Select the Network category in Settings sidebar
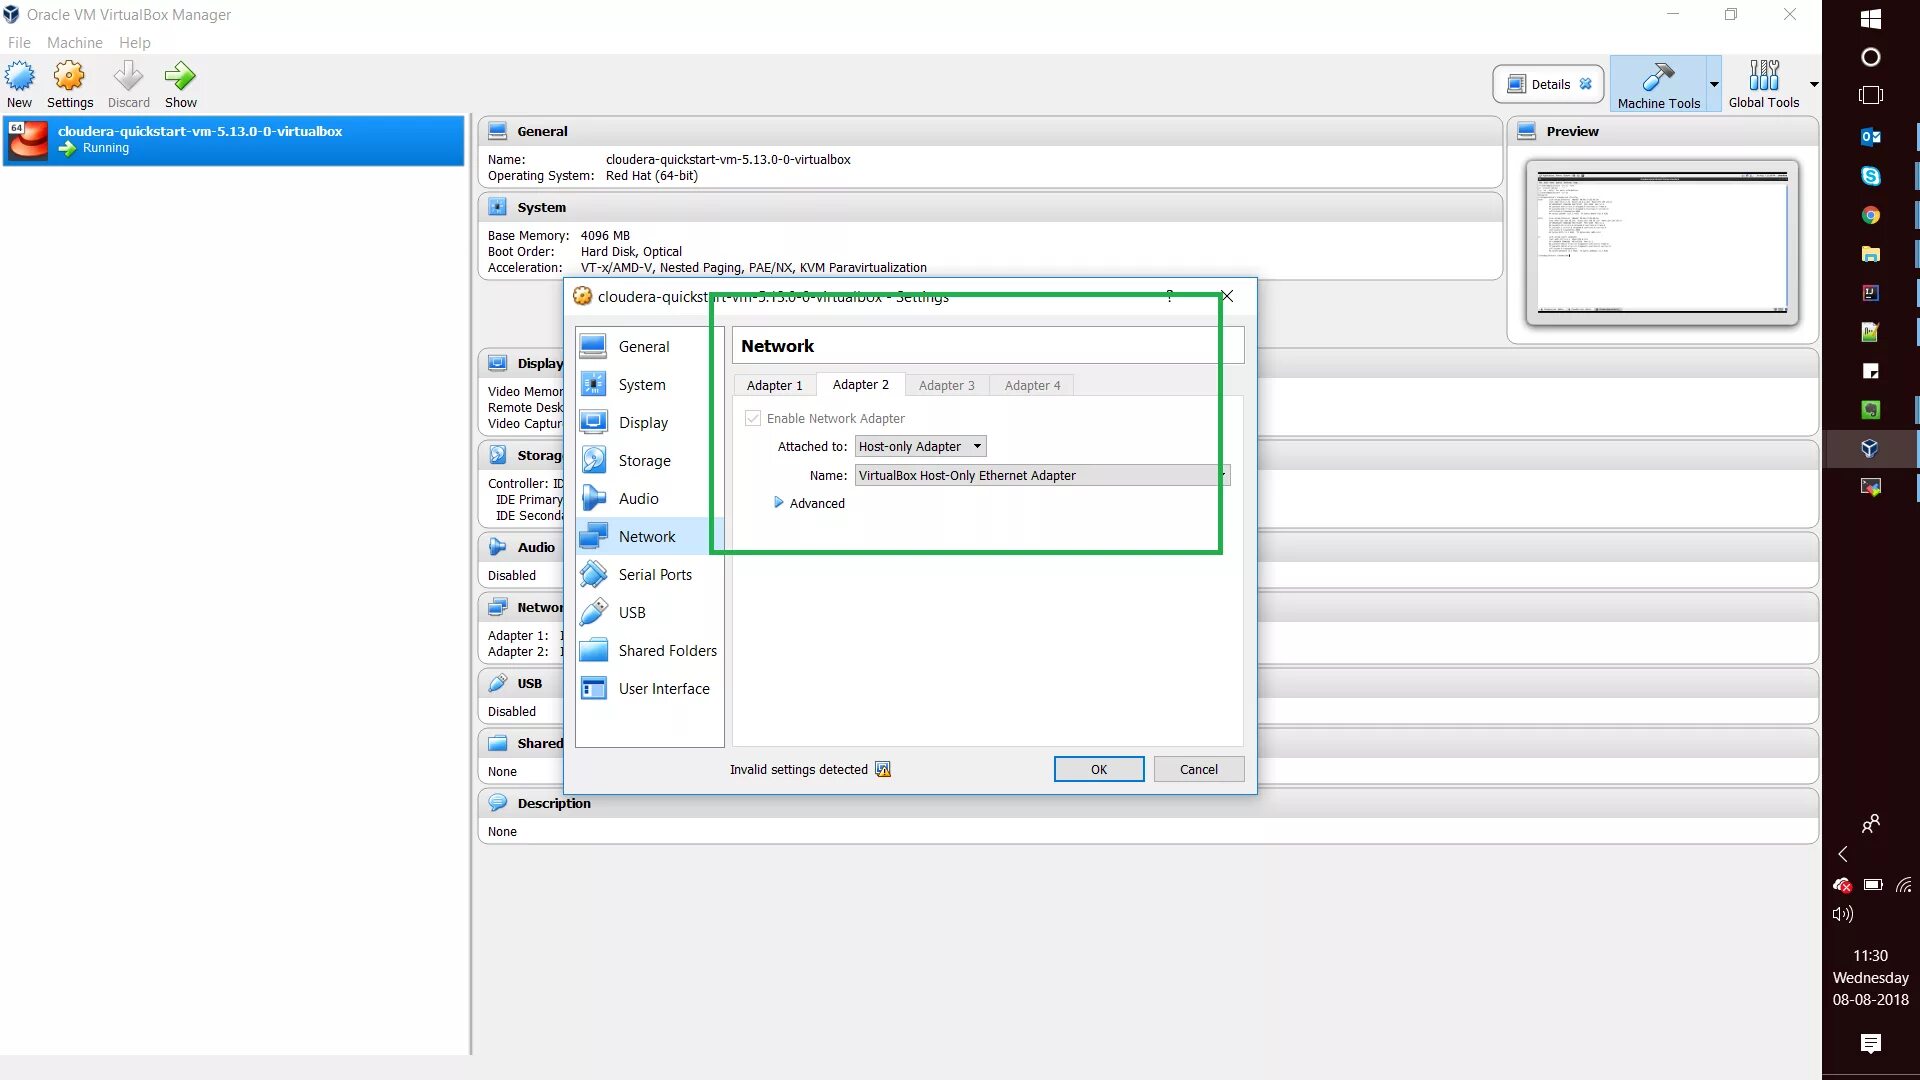1920x1080 pixels. (x=648, y=536)
